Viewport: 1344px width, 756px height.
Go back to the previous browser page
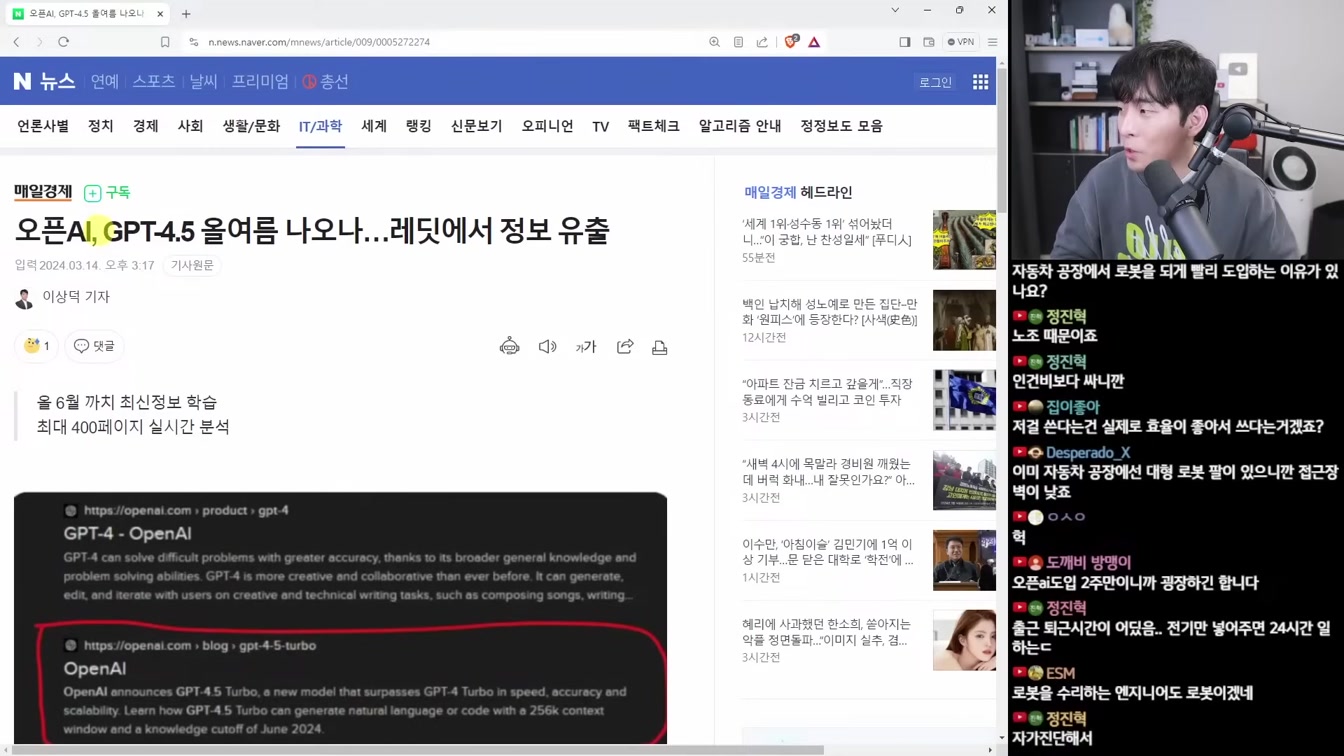coord(16,42)
